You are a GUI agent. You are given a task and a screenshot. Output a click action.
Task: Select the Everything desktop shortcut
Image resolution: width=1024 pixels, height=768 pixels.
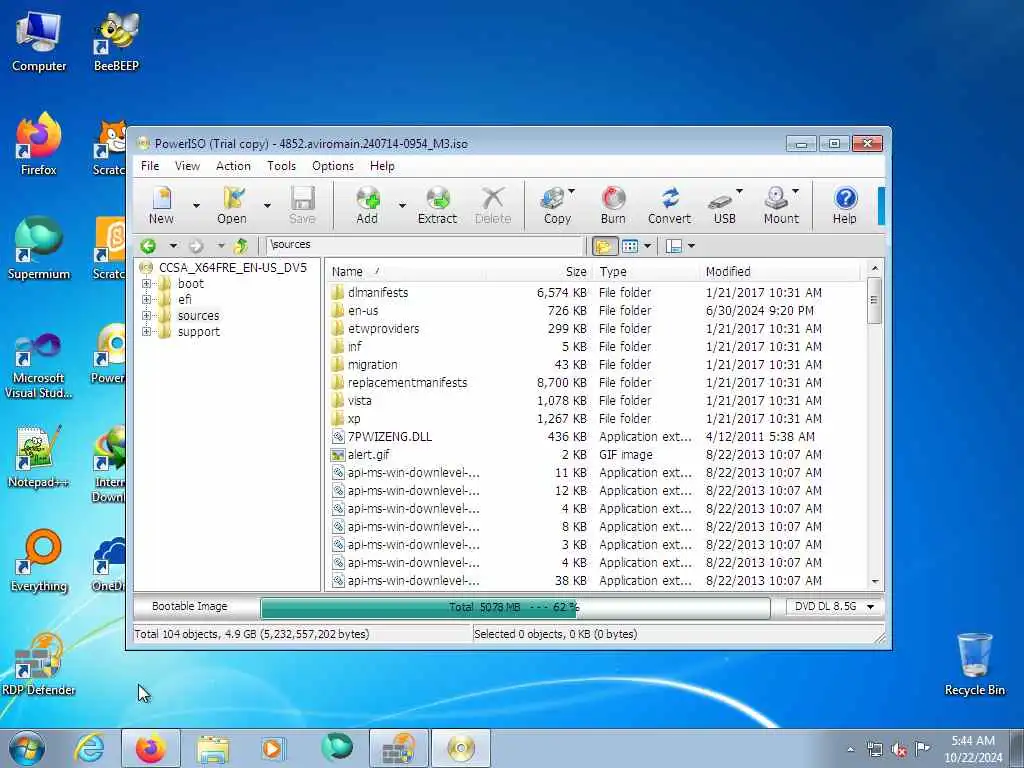click(39, 562)
